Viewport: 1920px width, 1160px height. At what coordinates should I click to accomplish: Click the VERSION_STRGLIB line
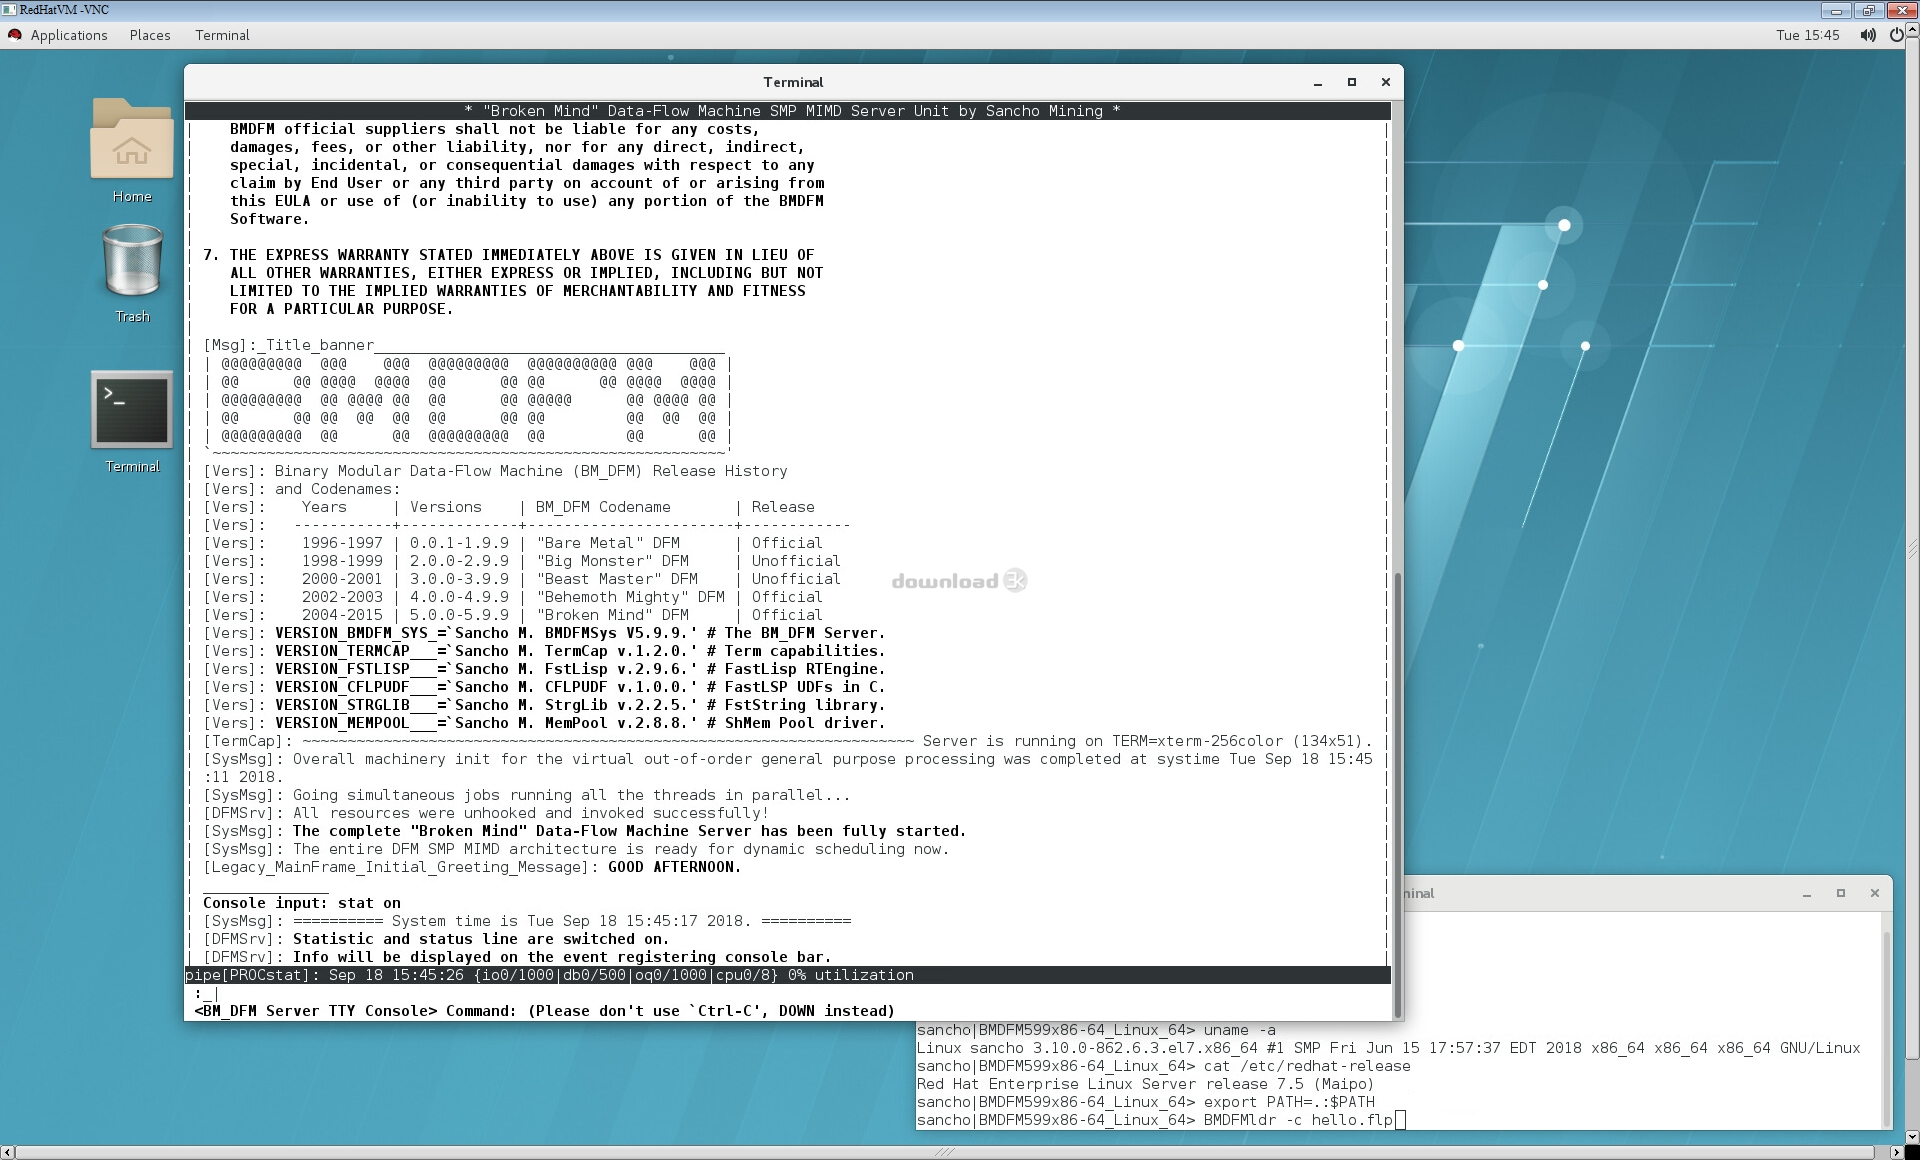point(544,705)
